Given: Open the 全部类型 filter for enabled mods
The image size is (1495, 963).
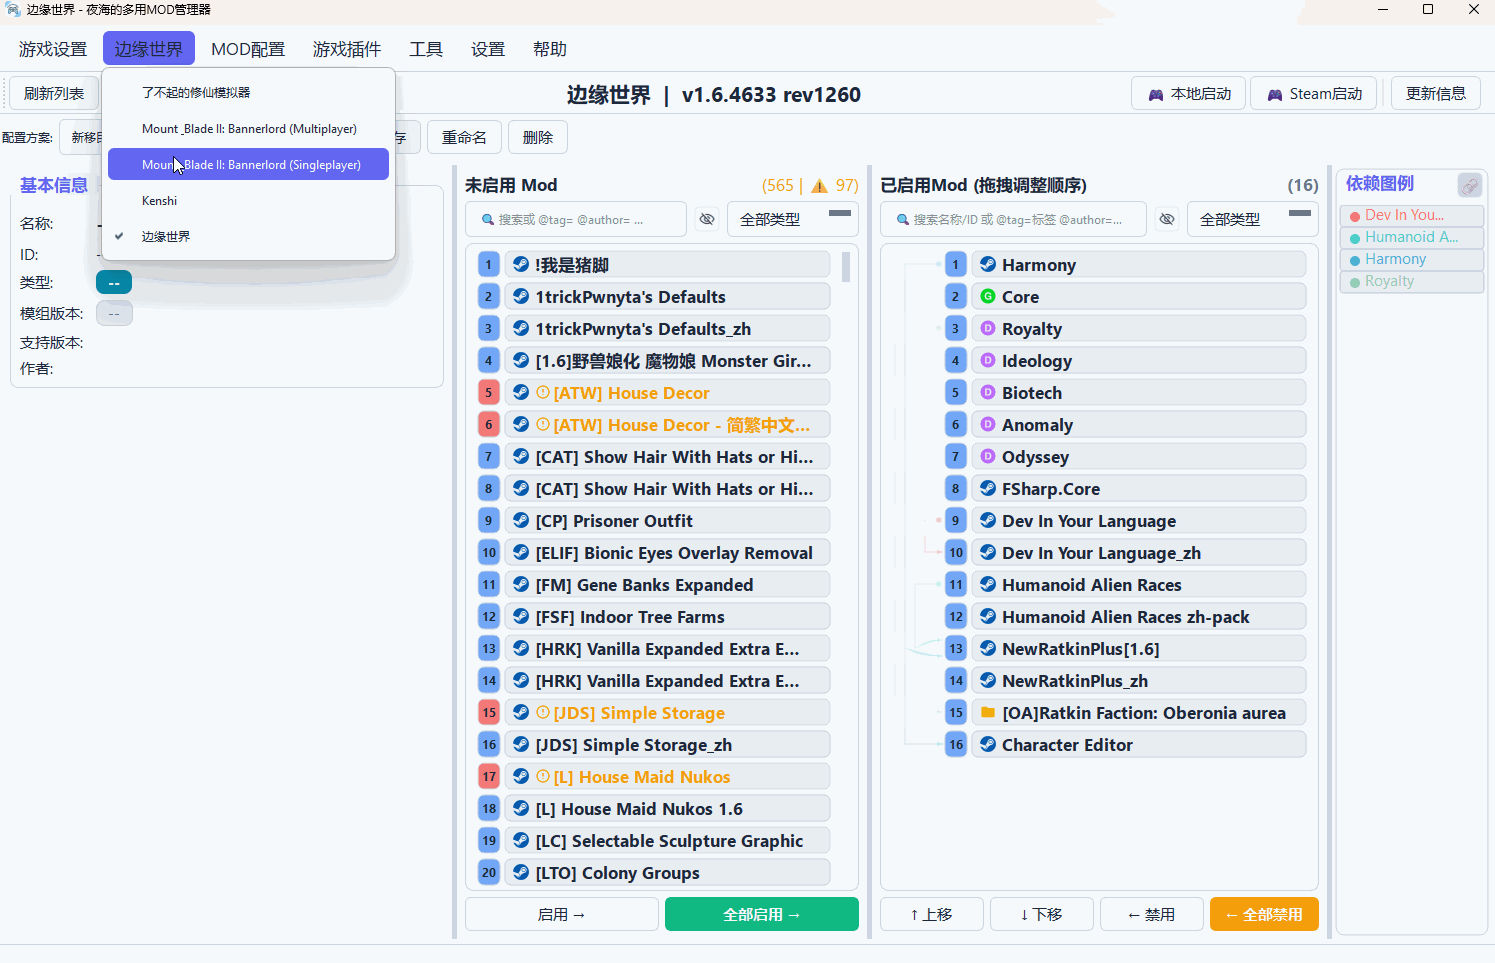Looking at the screenshot, I should pyautogui.click(x=1231, y=219).
